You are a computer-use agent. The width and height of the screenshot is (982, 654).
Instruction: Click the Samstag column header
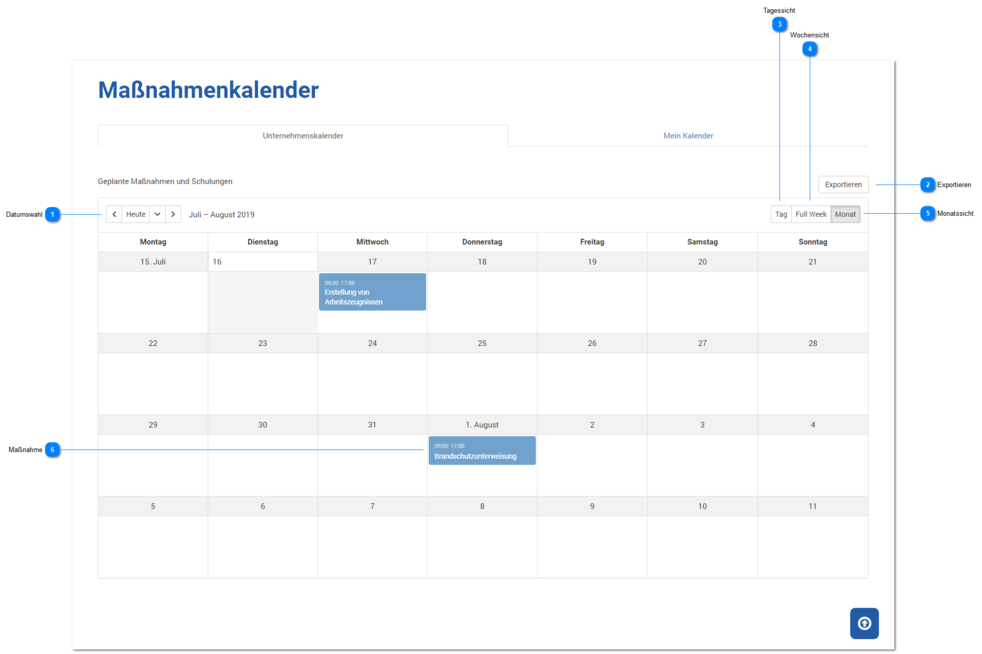coord(702,242)
